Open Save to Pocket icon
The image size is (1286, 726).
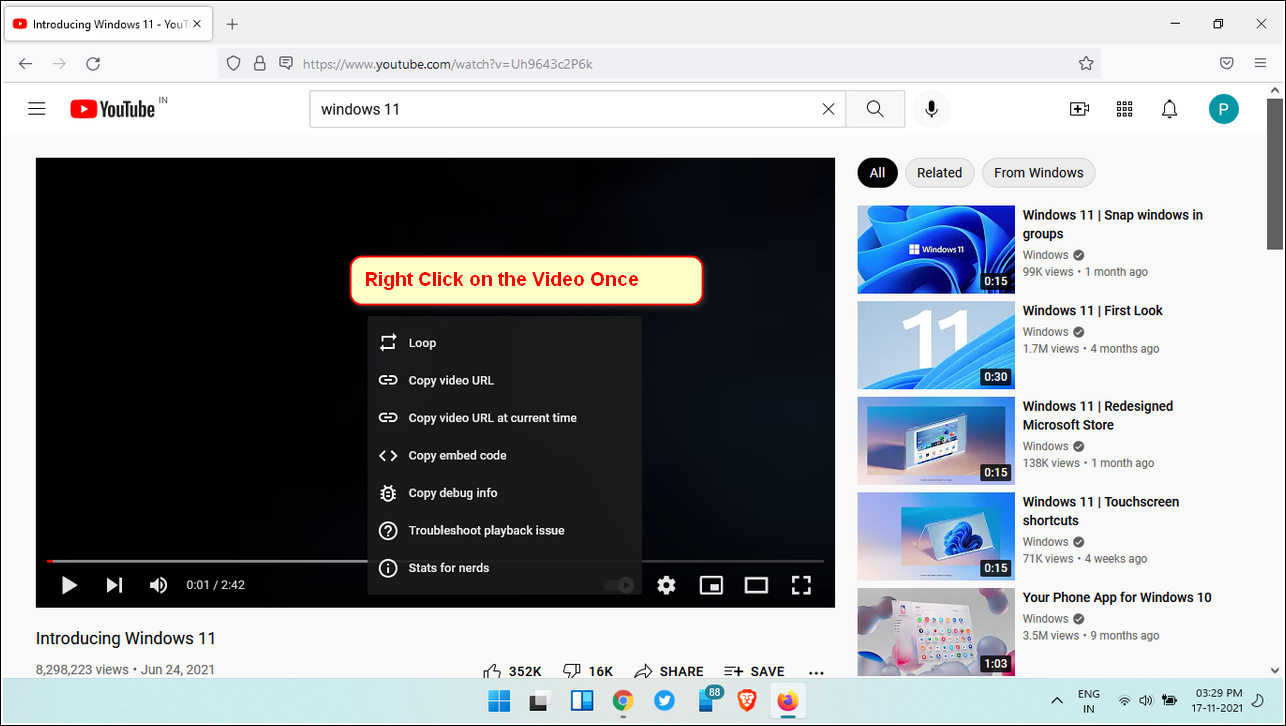[1227, 63]
